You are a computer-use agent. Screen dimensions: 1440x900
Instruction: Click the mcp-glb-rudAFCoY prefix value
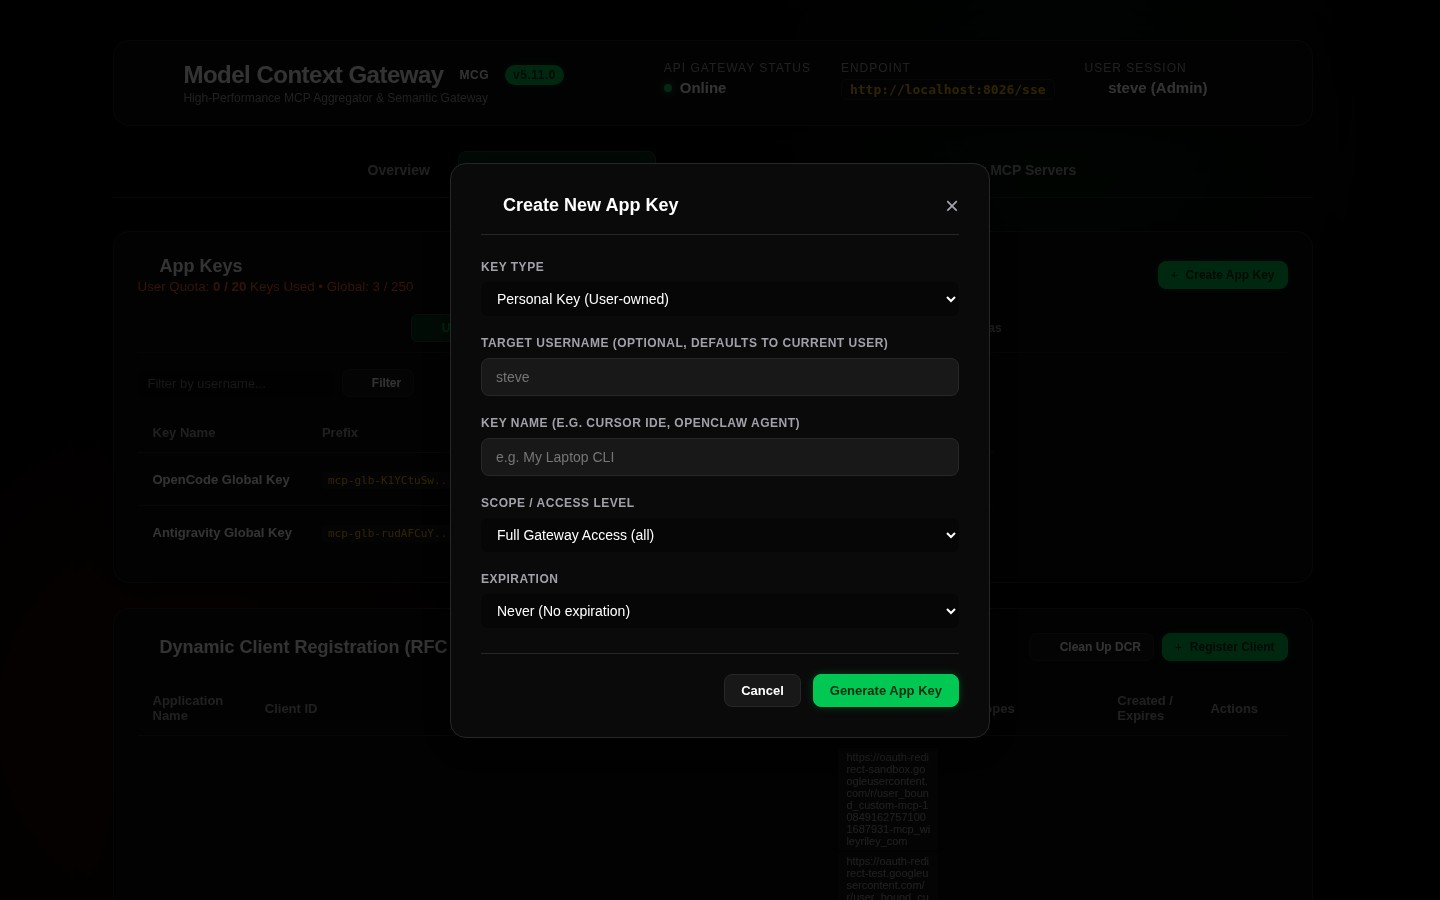click(x=388, y=534)
